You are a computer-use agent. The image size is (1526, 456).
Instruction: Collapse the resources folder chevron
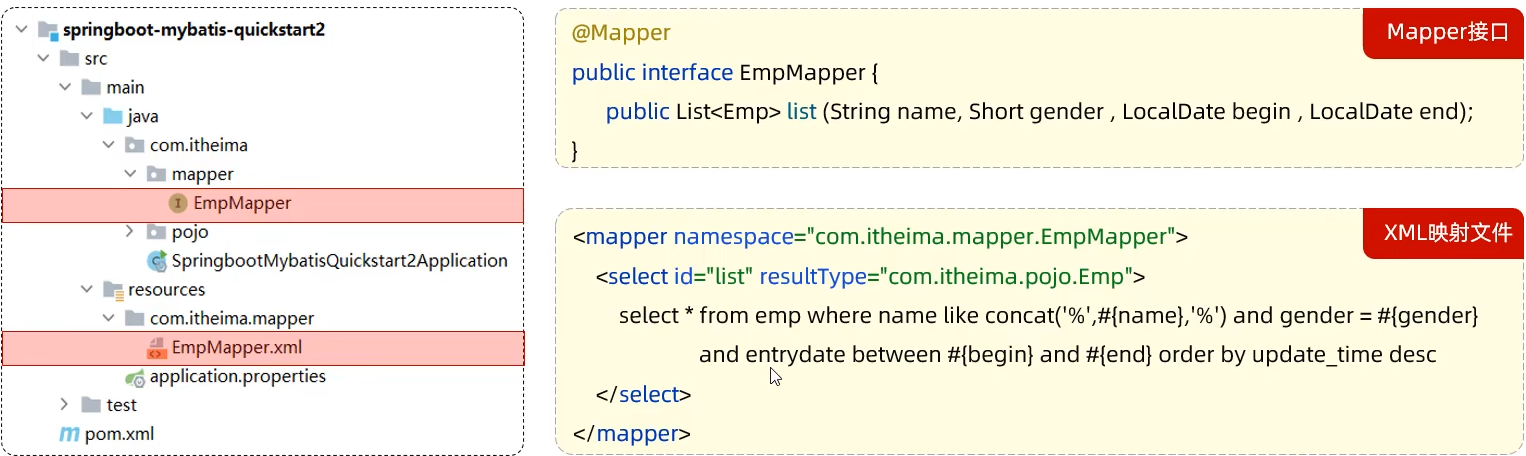(87, 290)
